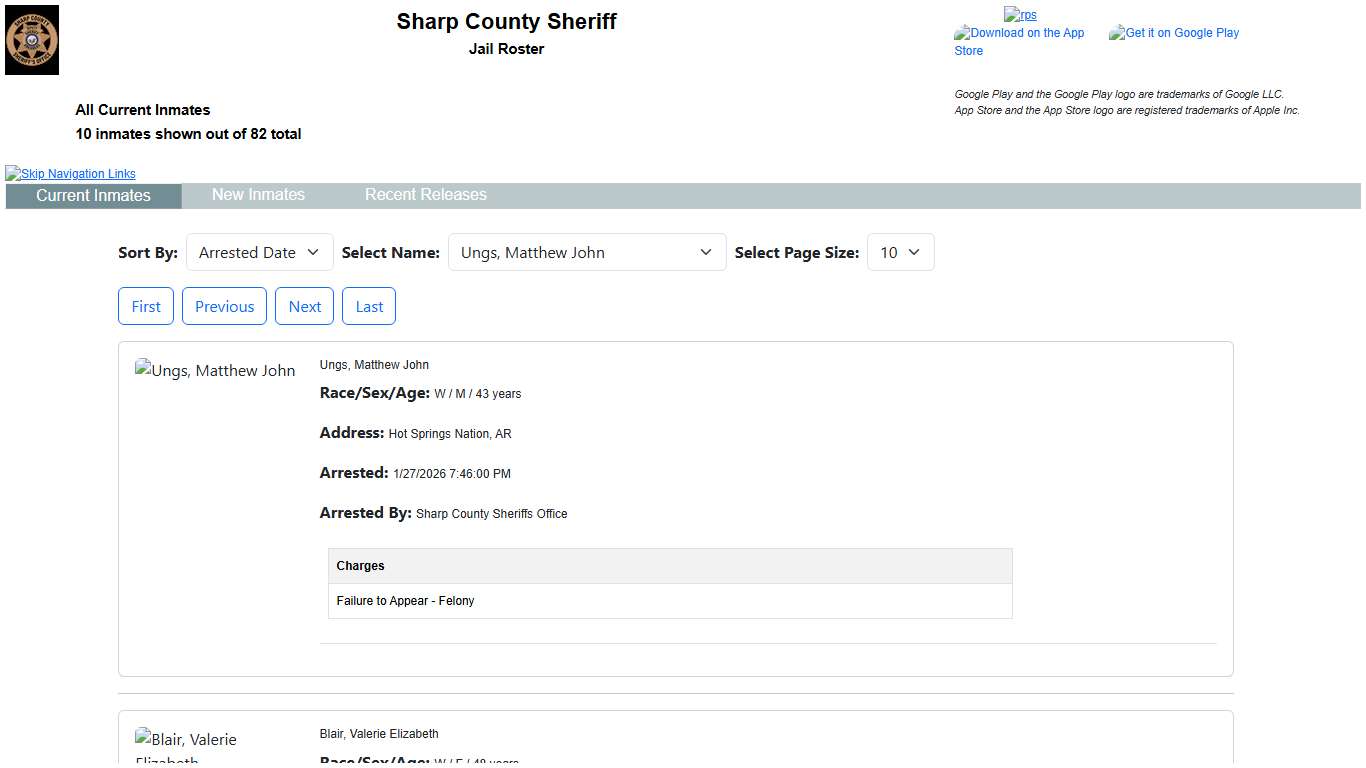This screenshot has width=1366, height=768.
Task: Click the Charges table header
Action: point(670,566)
